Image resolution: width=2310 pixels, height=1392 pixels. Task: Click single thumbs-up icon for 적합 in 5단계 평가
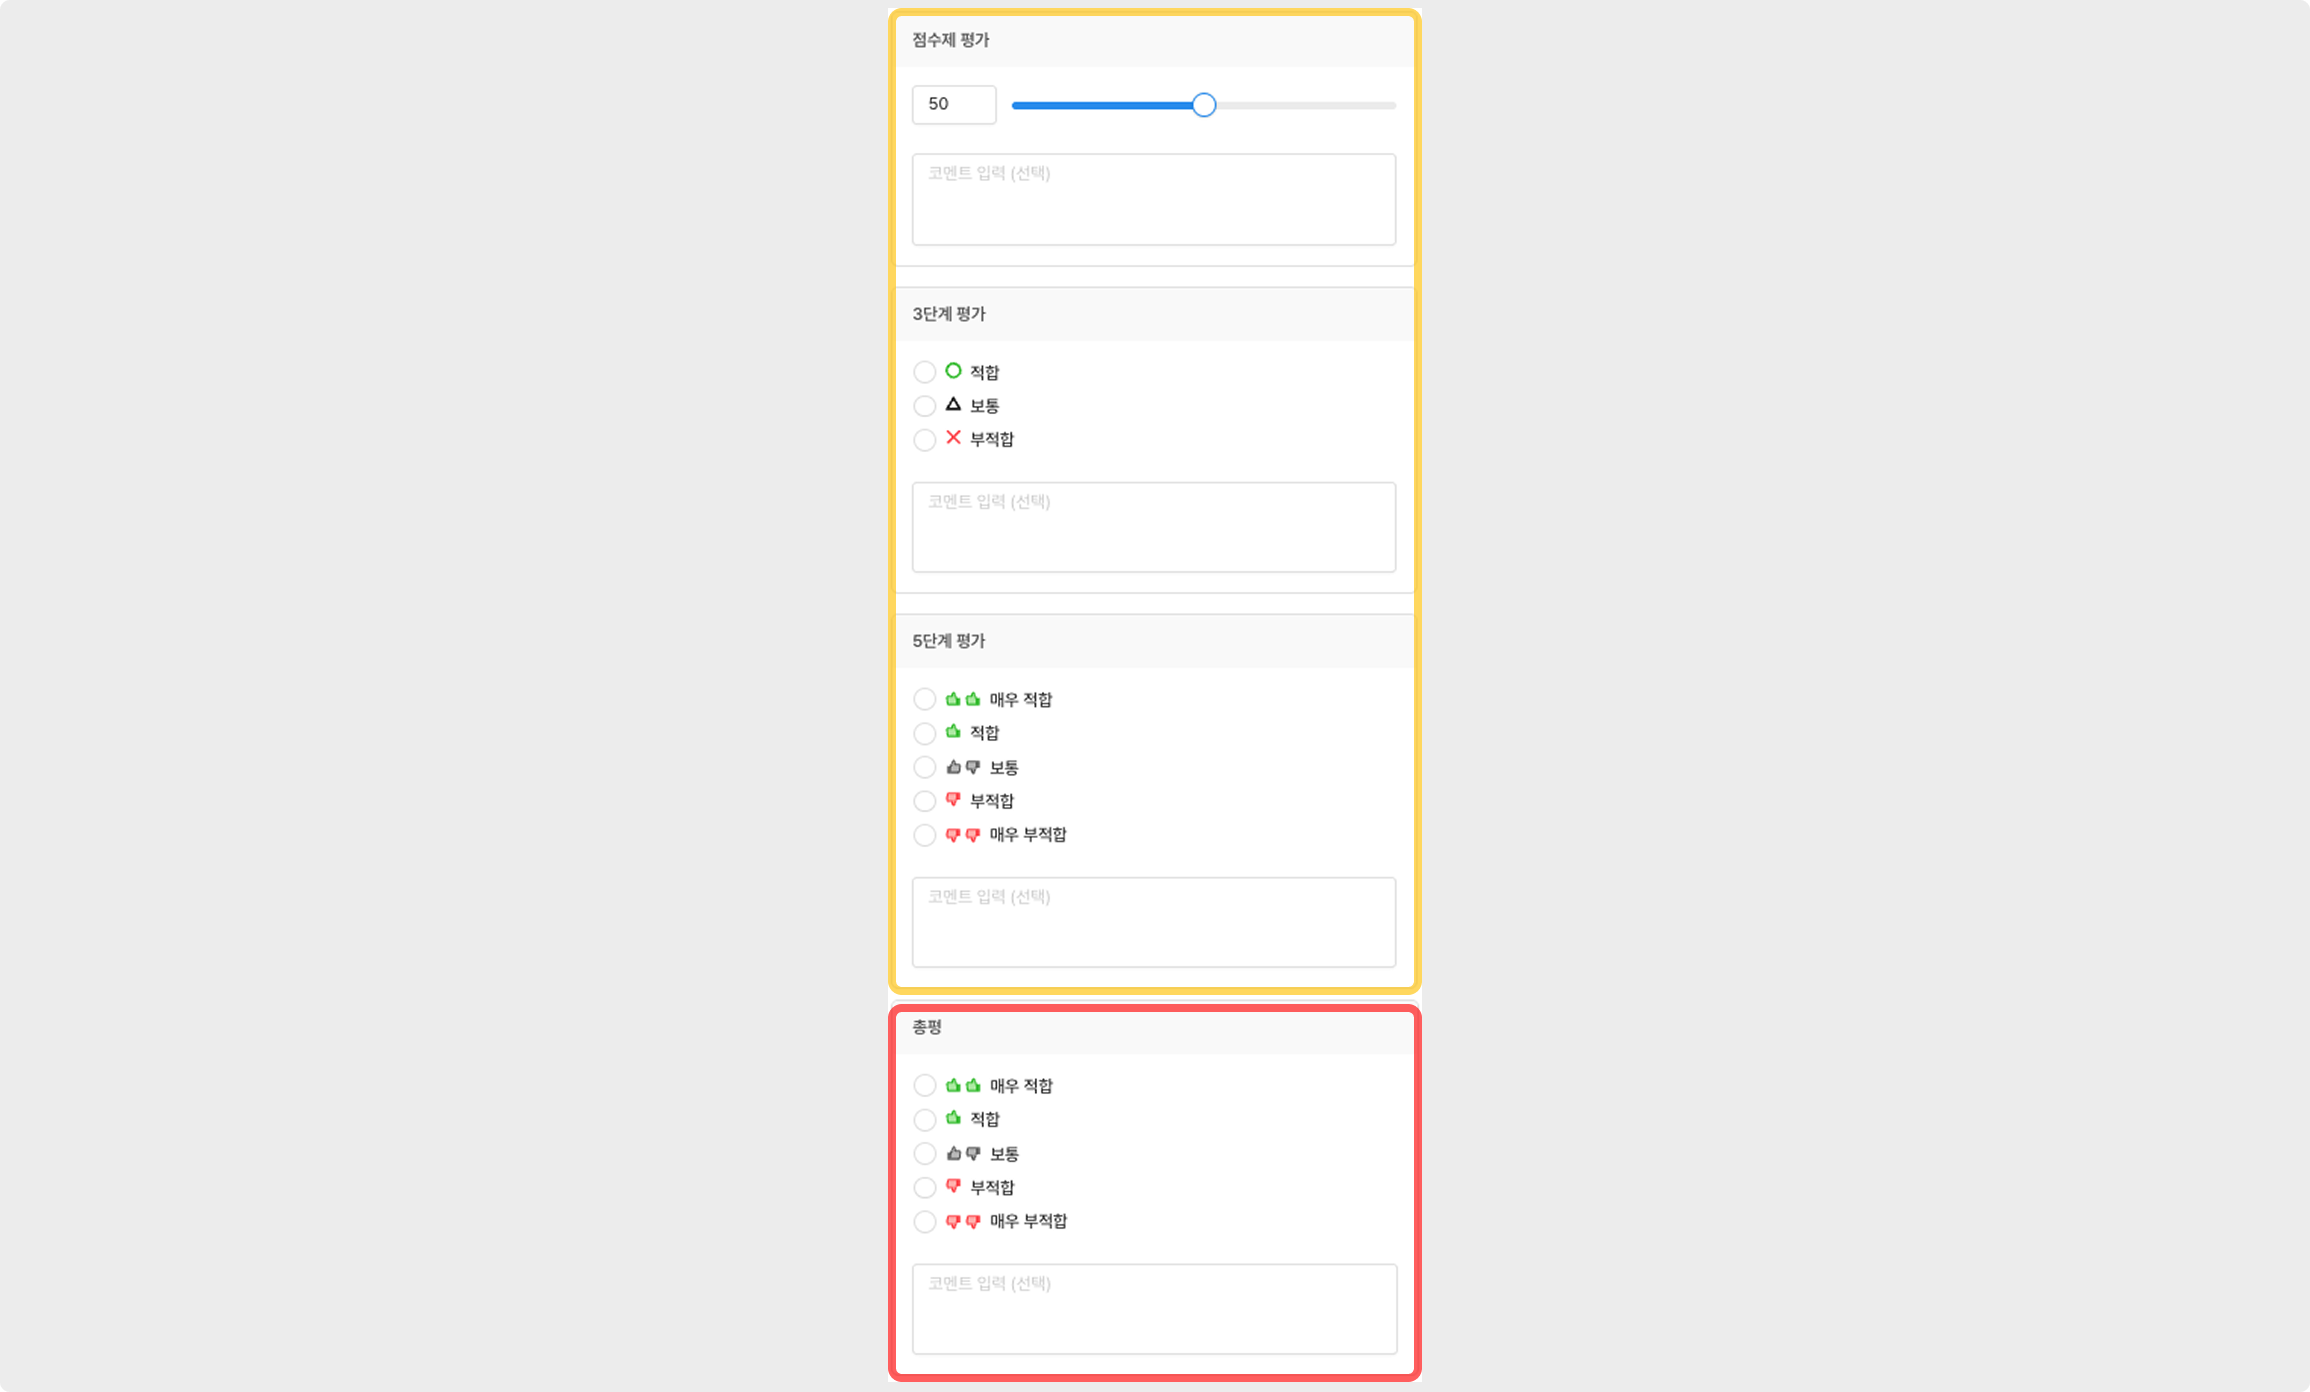953,732
